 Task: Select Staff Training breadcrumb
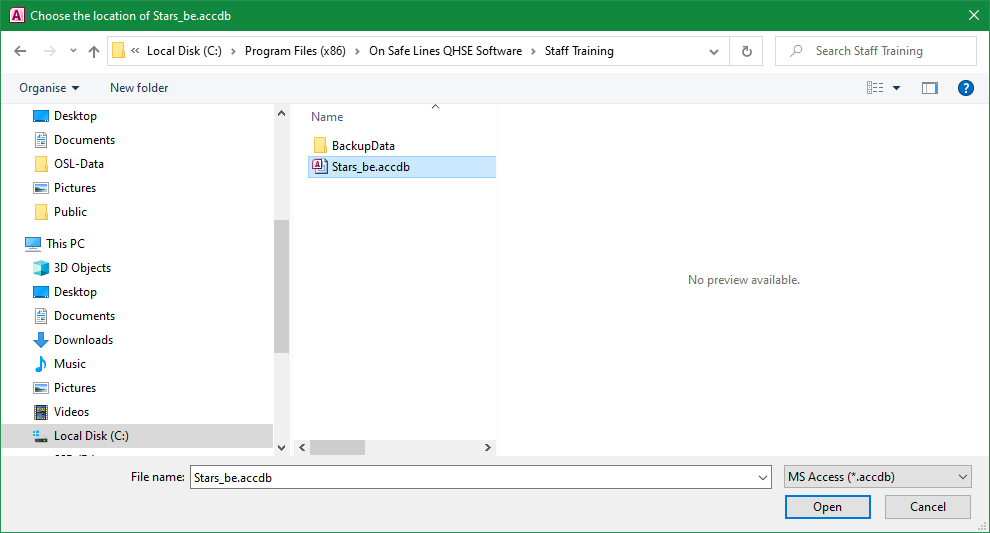click(579, 51)
